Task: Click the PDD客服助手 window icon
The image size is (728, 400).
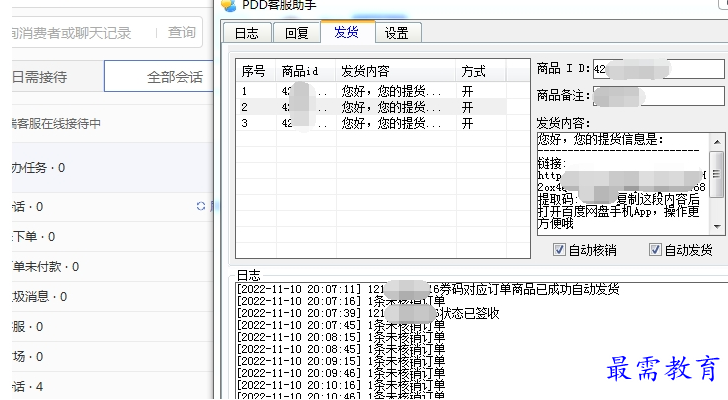Action: (x=228, y=5)
